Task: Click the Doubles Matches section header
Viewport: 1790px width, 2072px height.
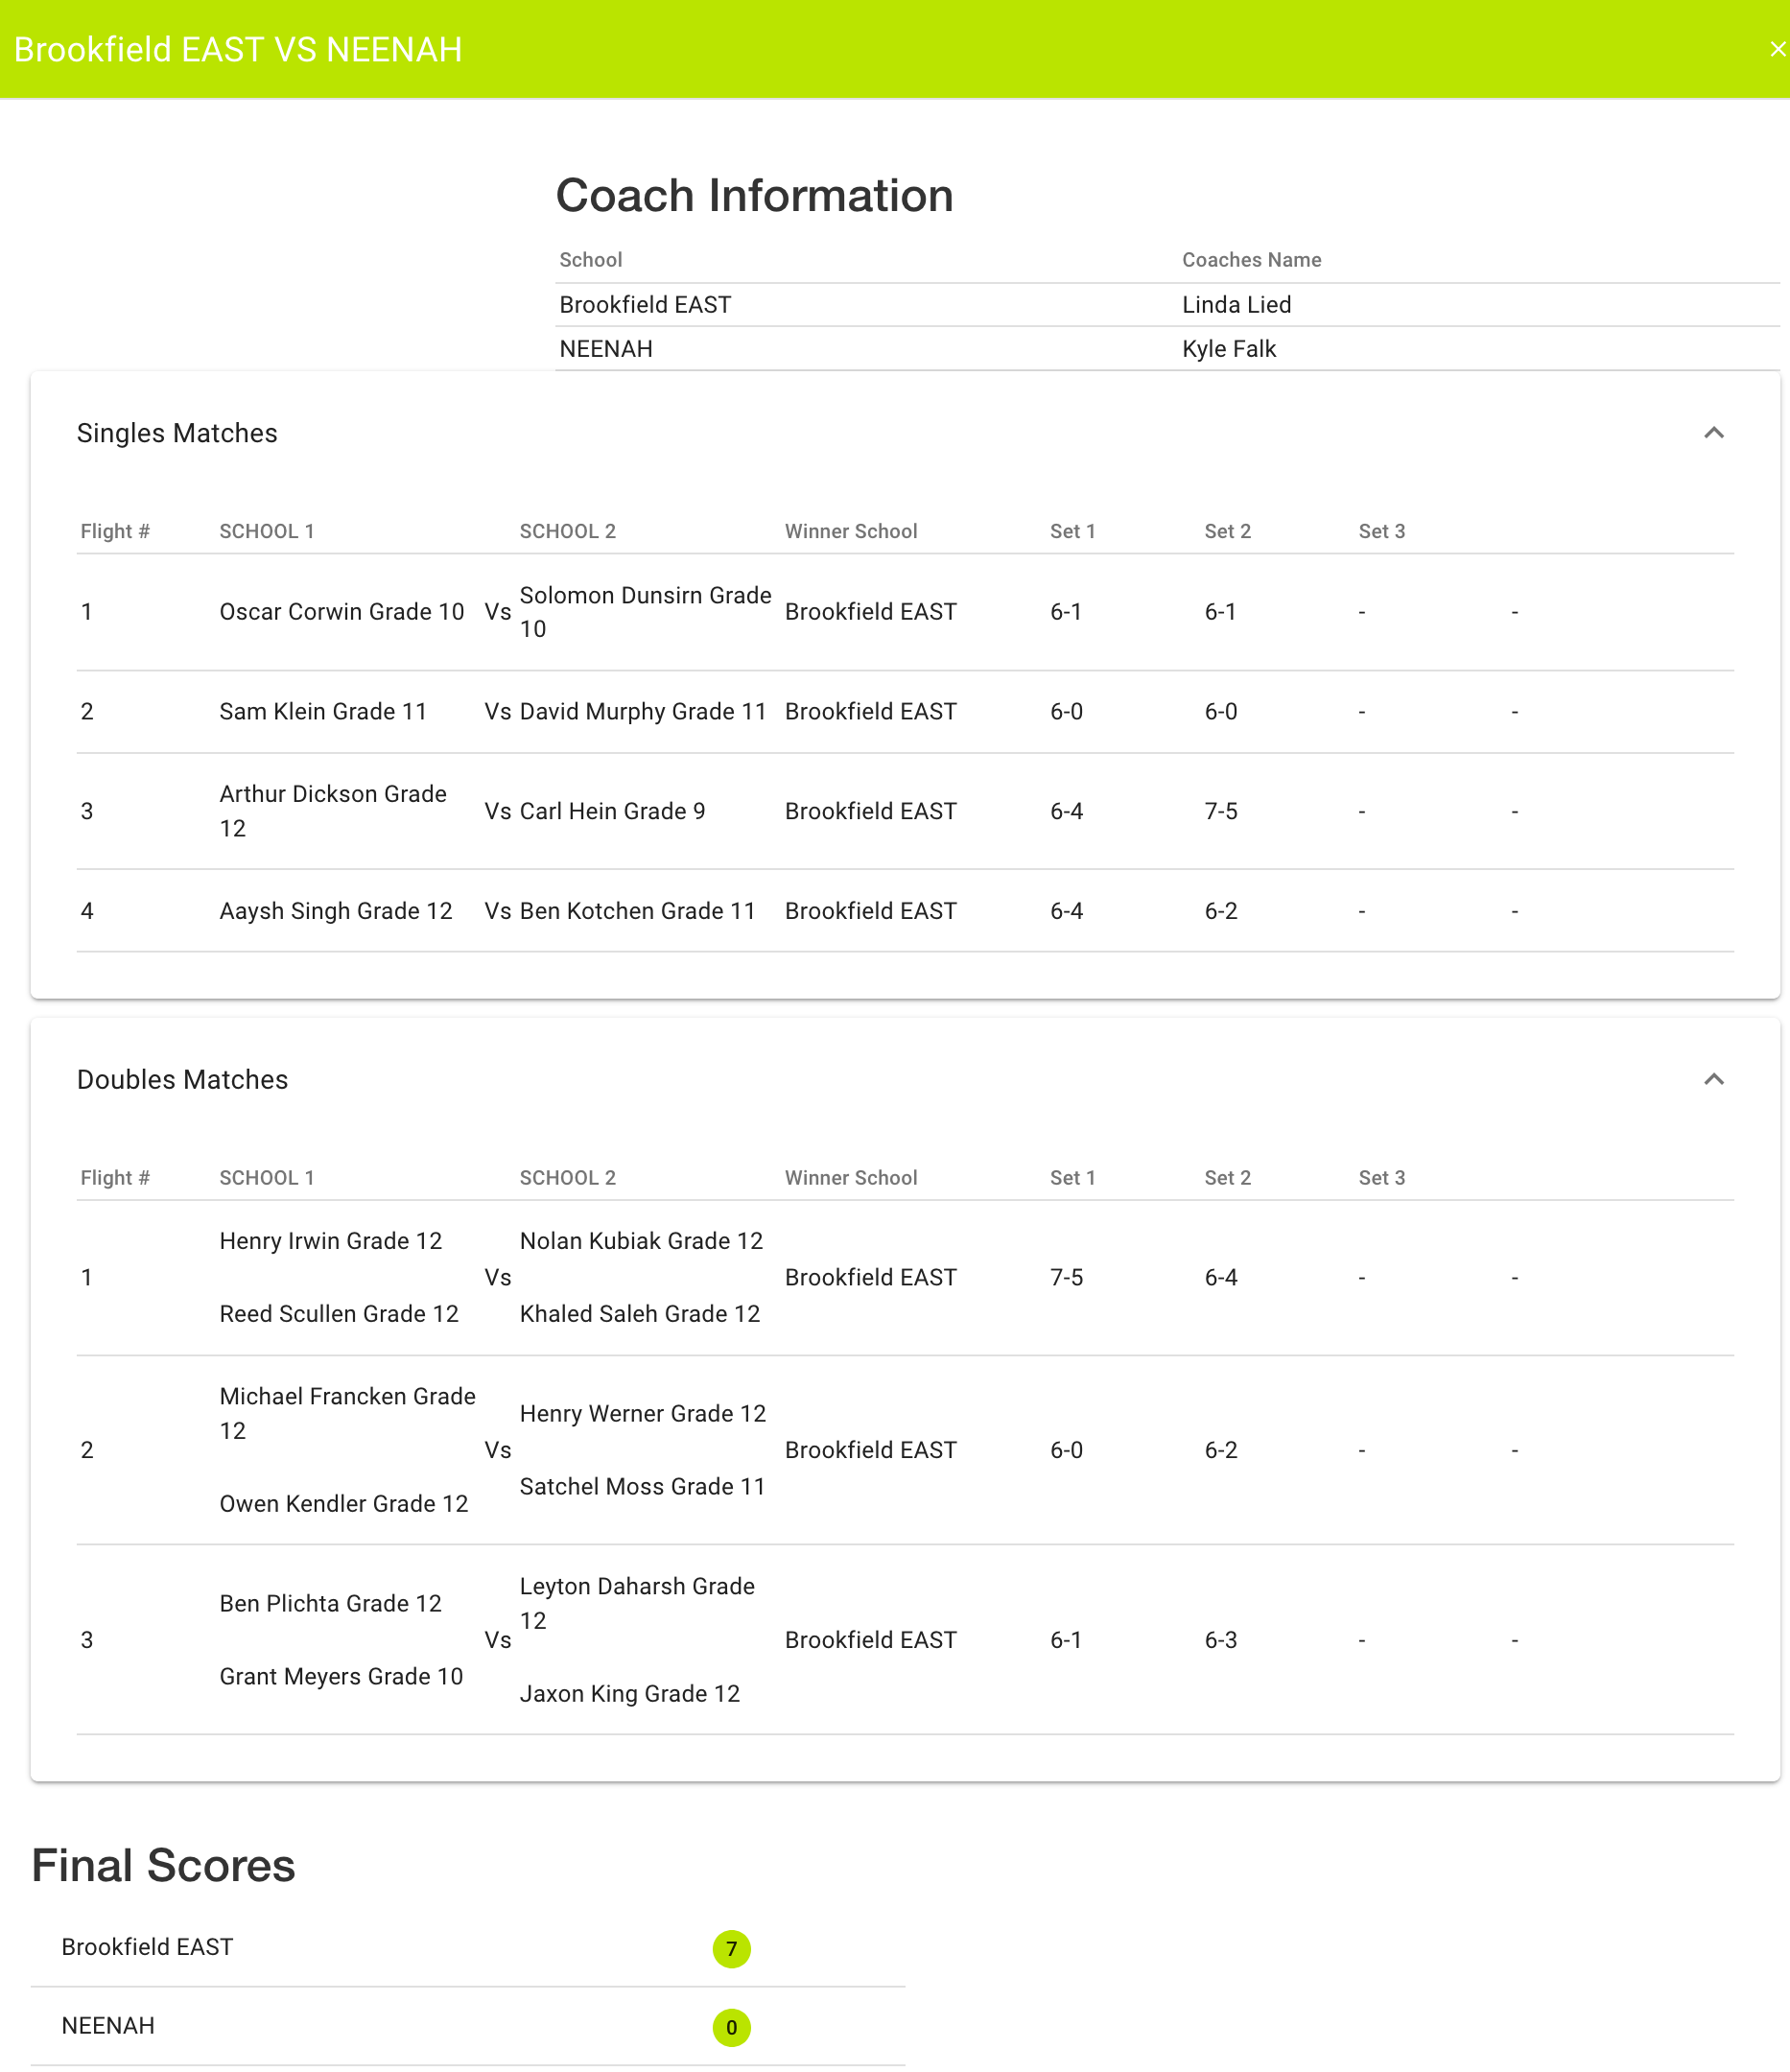Action: (x=182, y=1079)
